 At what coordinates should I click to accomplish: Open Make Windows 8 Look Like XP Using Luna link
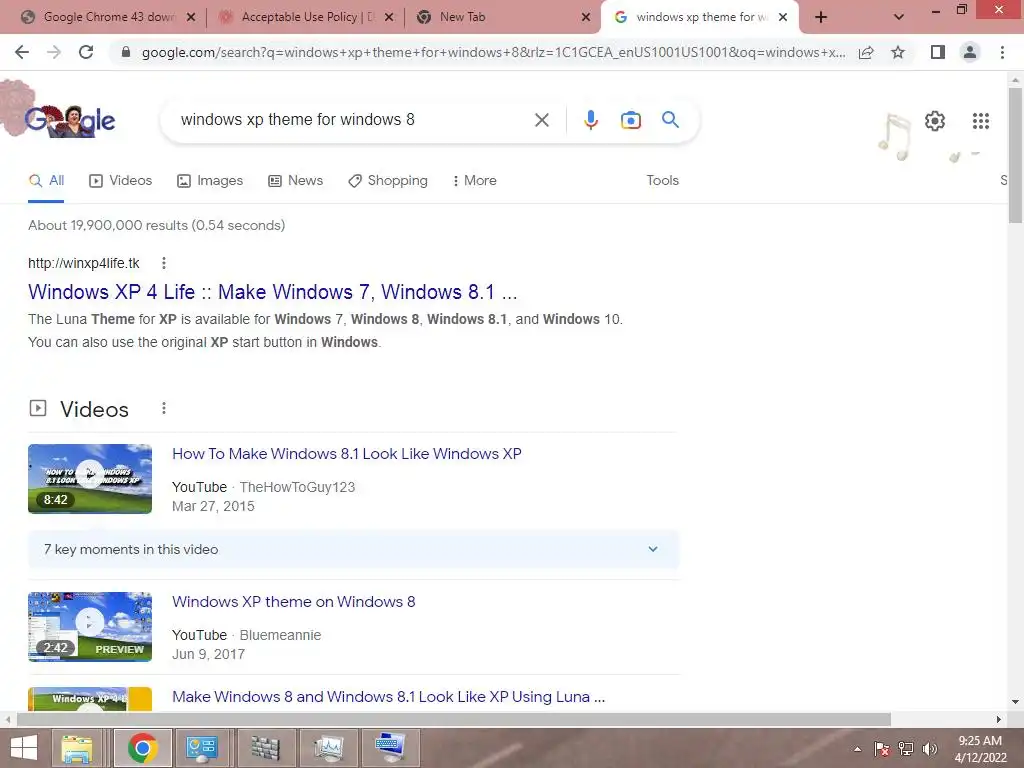tap(389, 697)
